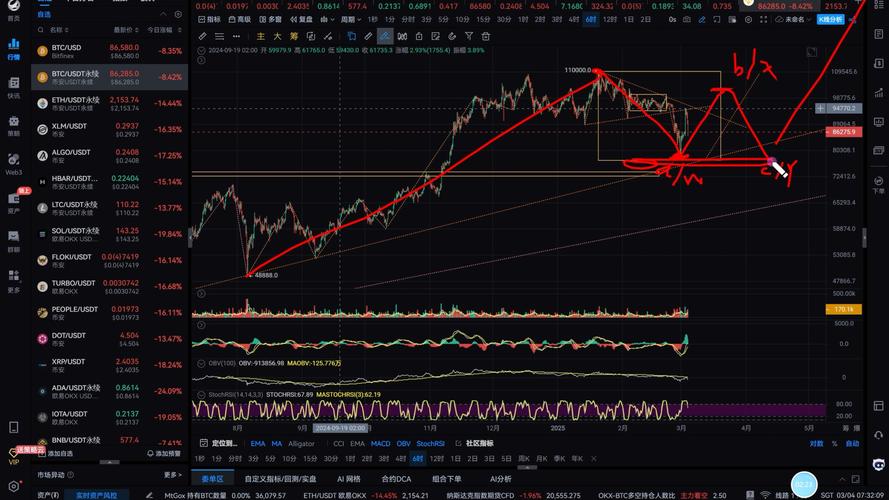The image size is (889, 500).
Task: Click the lock drawings icon
Action: pyautogui.click(x=419, y=36)
